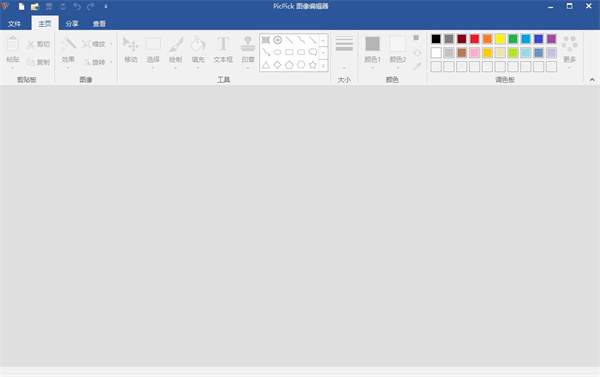Switch to the 分享 tab
Viewport: 600px width, 377px height.
(72, 24)
